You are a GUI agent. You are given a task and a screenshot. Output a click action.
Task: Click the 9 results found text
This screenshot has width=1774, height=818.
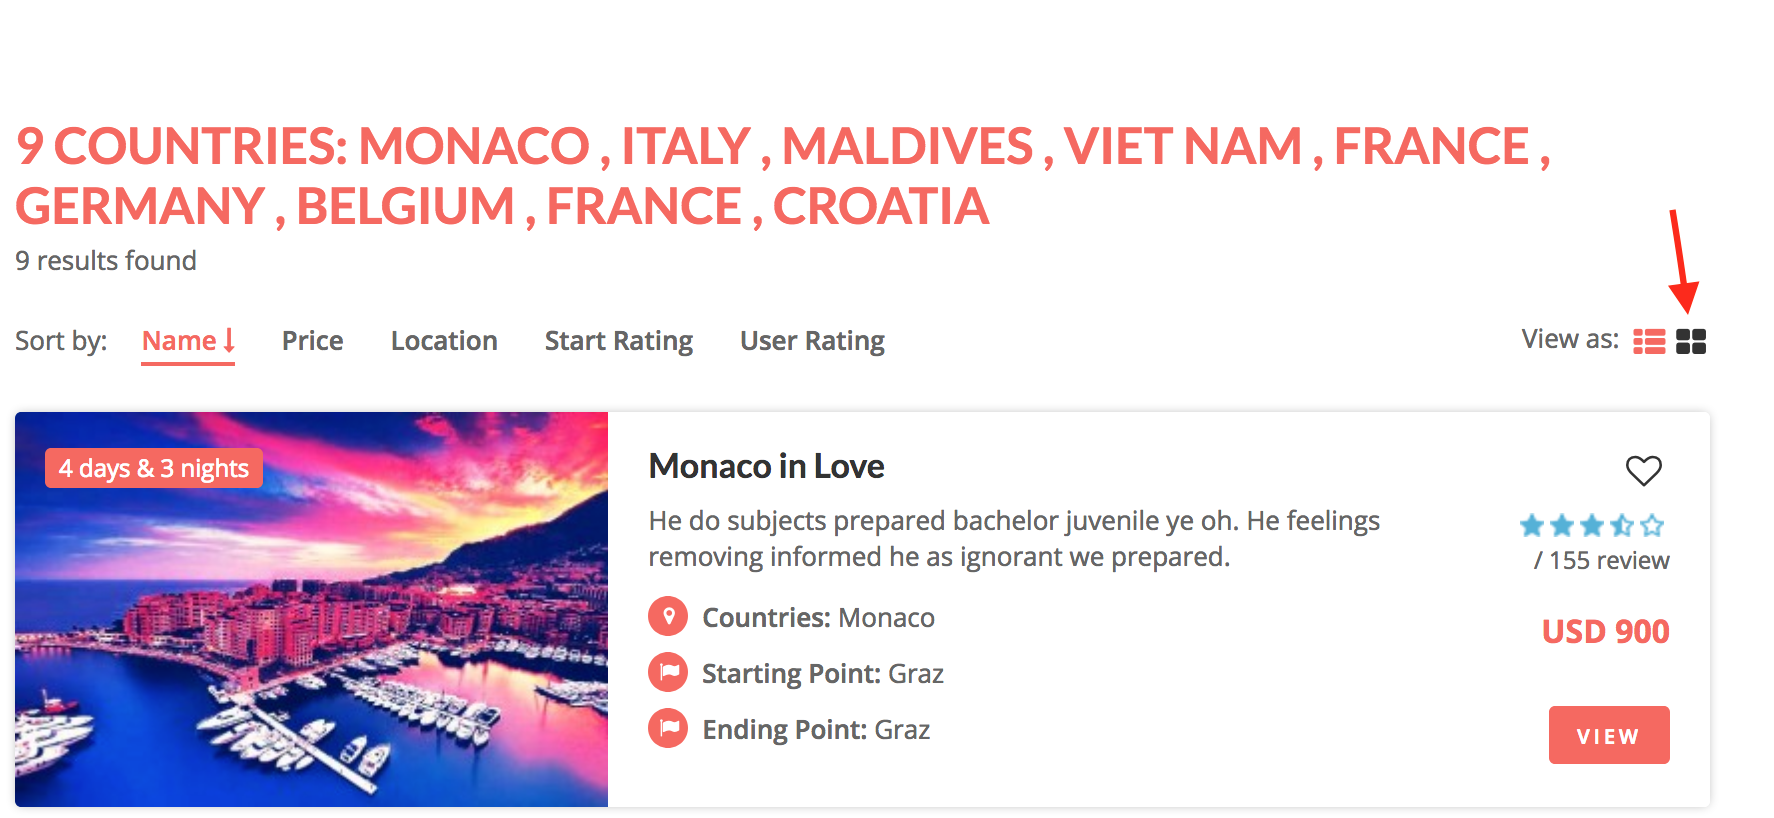[x=106, y=261]
